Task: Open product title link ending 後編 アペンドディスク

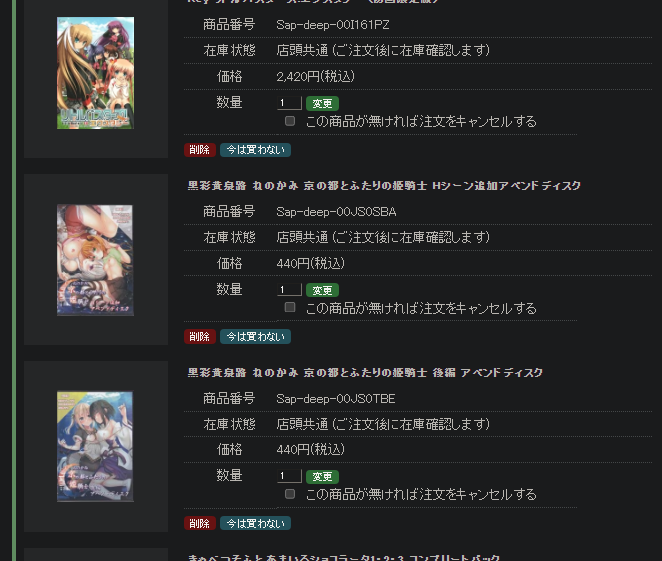Action: (365, 373)
